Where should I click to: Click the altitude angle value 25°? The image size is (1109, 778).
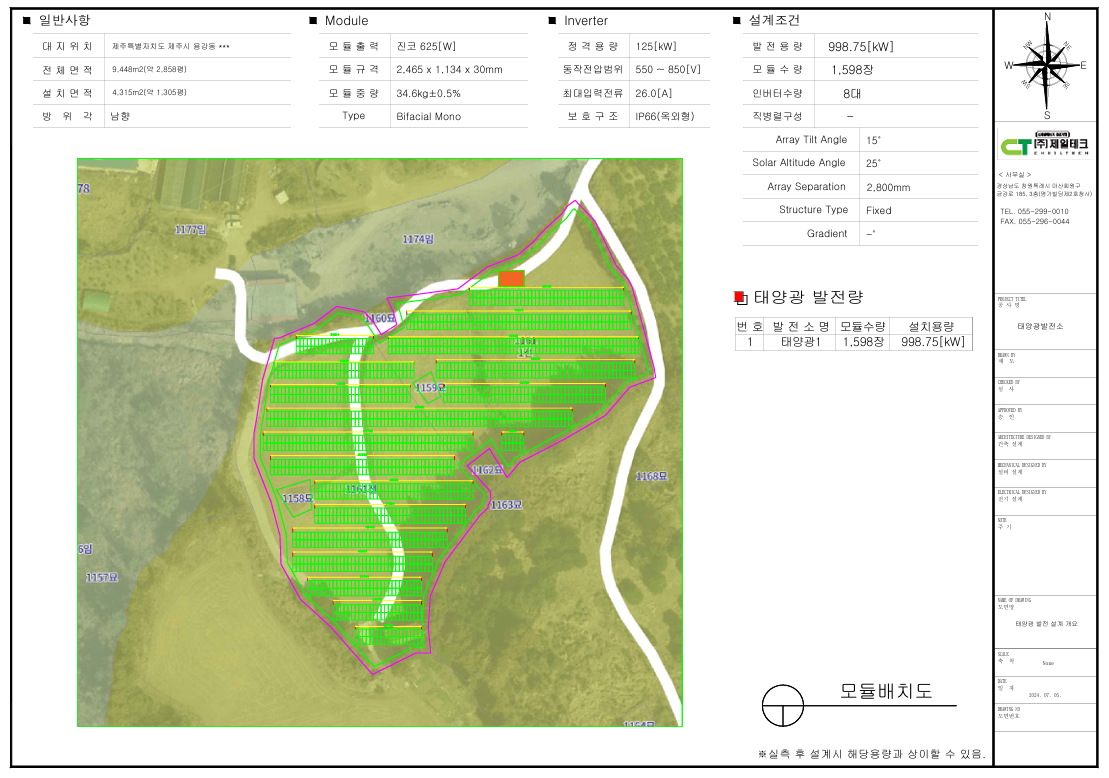click(873, 163)
